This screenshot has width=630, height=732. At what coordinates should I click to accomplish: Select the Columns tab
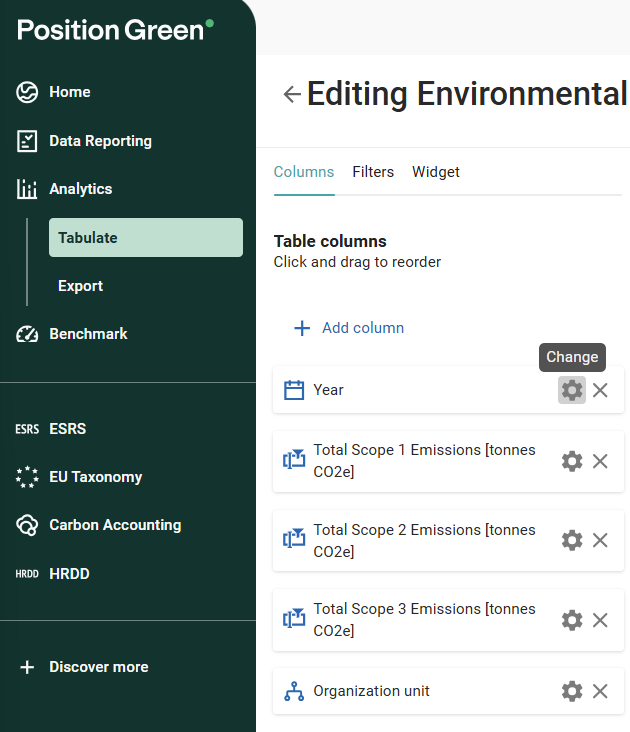pyautogui.click(x=304, y=172)
